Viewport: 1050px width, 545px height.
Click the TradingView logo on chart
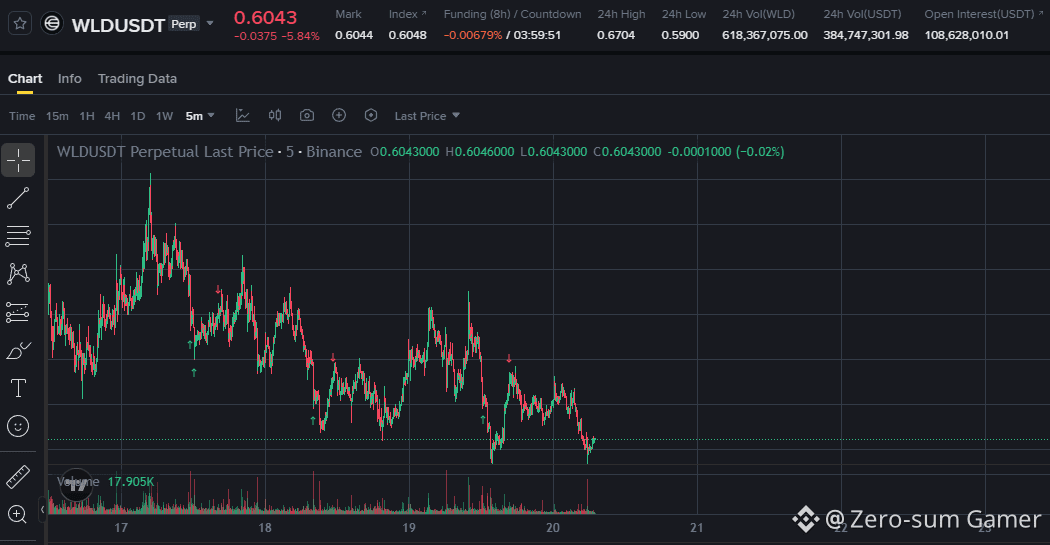(x=76, y=485)
